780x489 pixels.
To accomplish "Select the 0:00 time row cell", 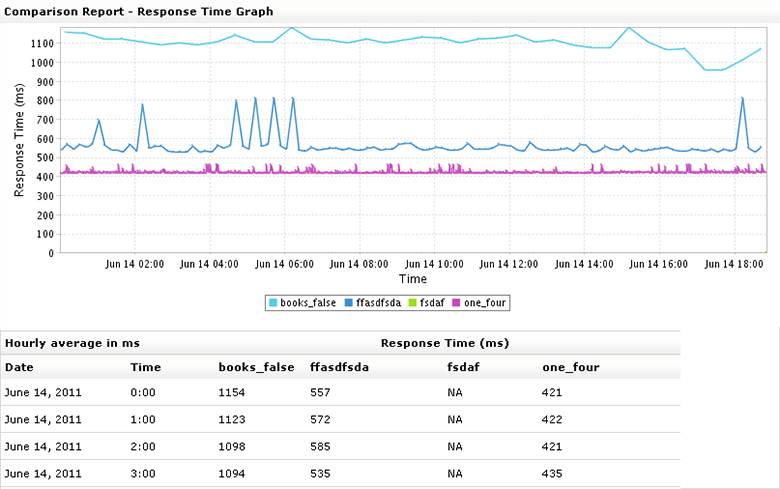I will pyautogui.click(x=143, y=393).
